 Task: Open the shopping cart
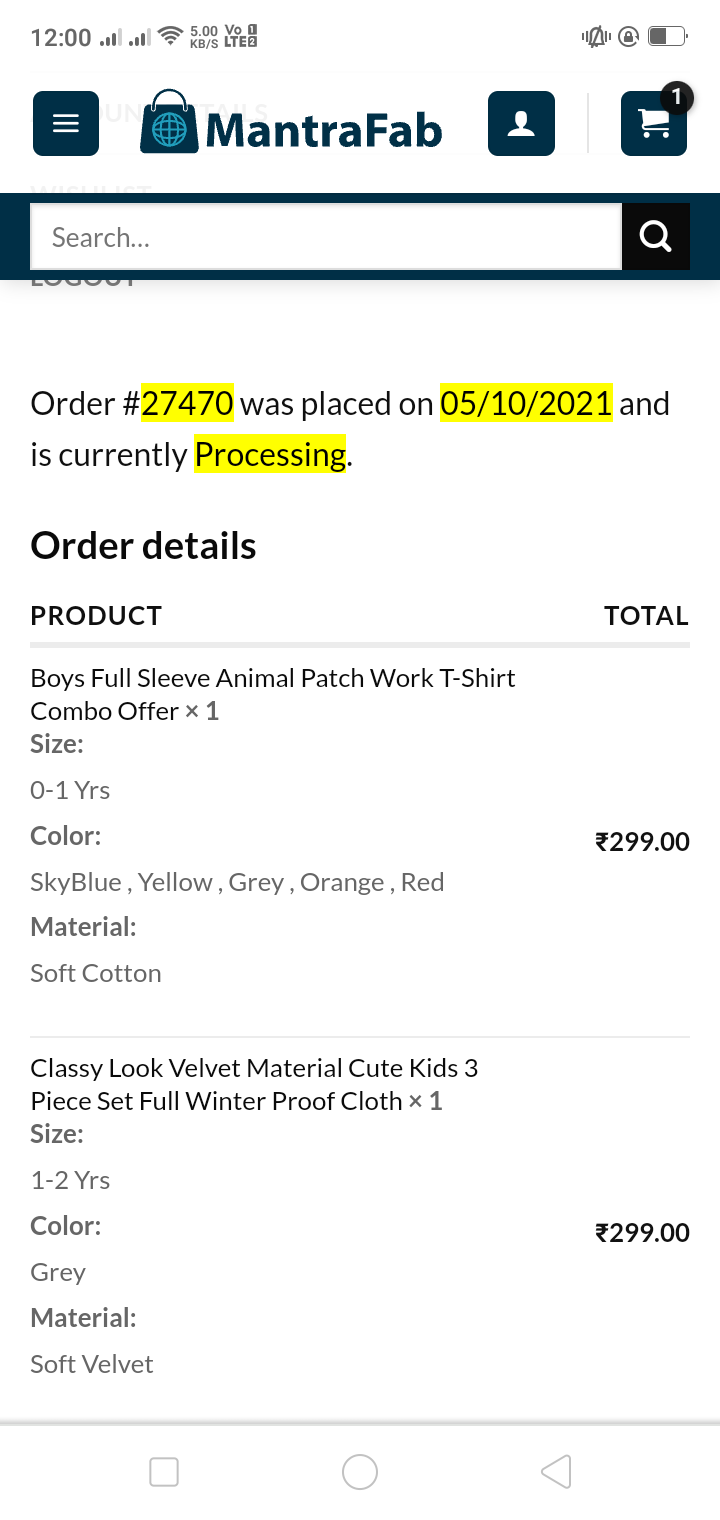[x=653, y=126]
